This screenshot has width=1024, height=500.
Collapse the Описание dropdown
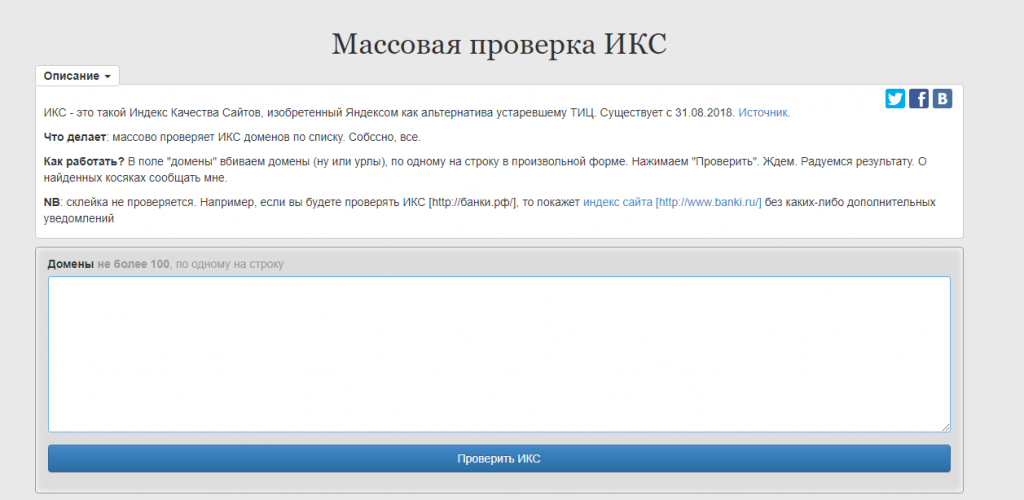(77, 76)
